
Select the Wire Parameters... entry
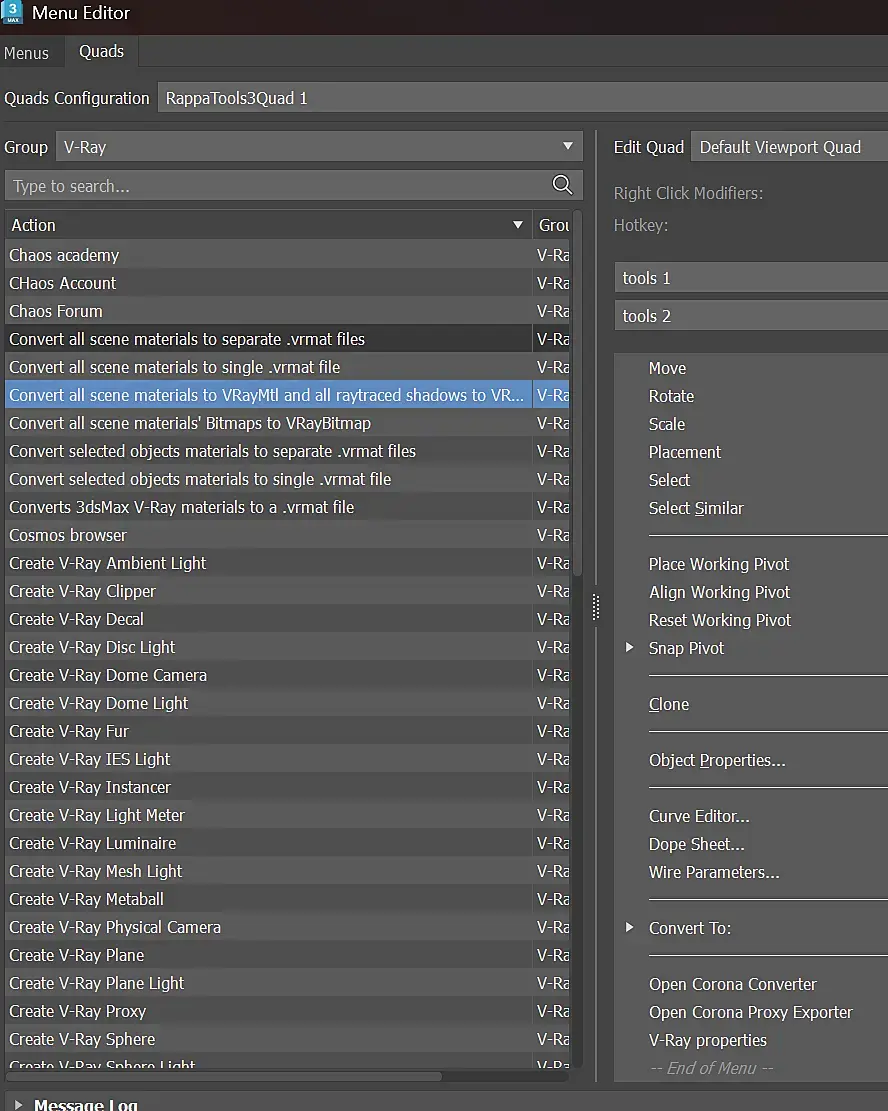[714, 872]
